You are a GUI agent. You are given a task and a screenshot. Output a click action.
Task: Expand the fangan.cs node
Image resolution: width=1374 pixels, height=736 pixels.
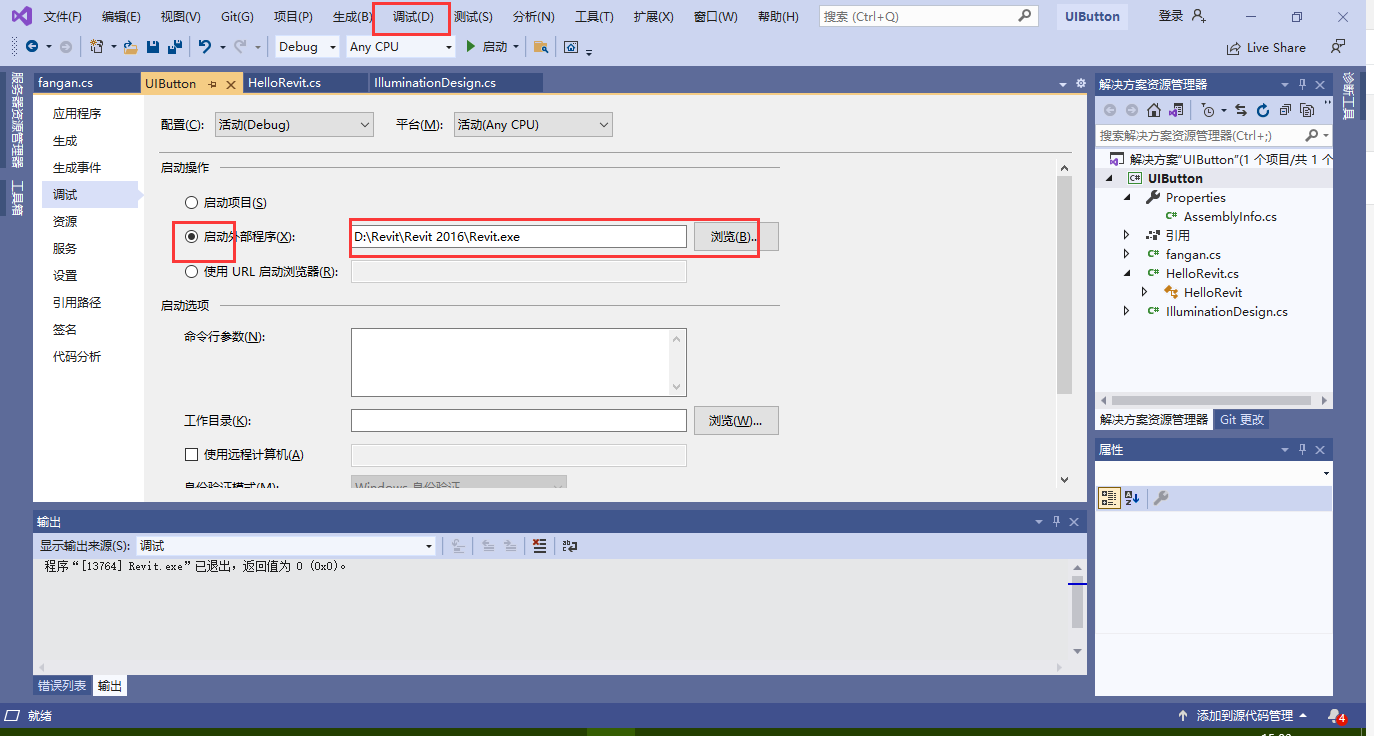point(1127,255)
